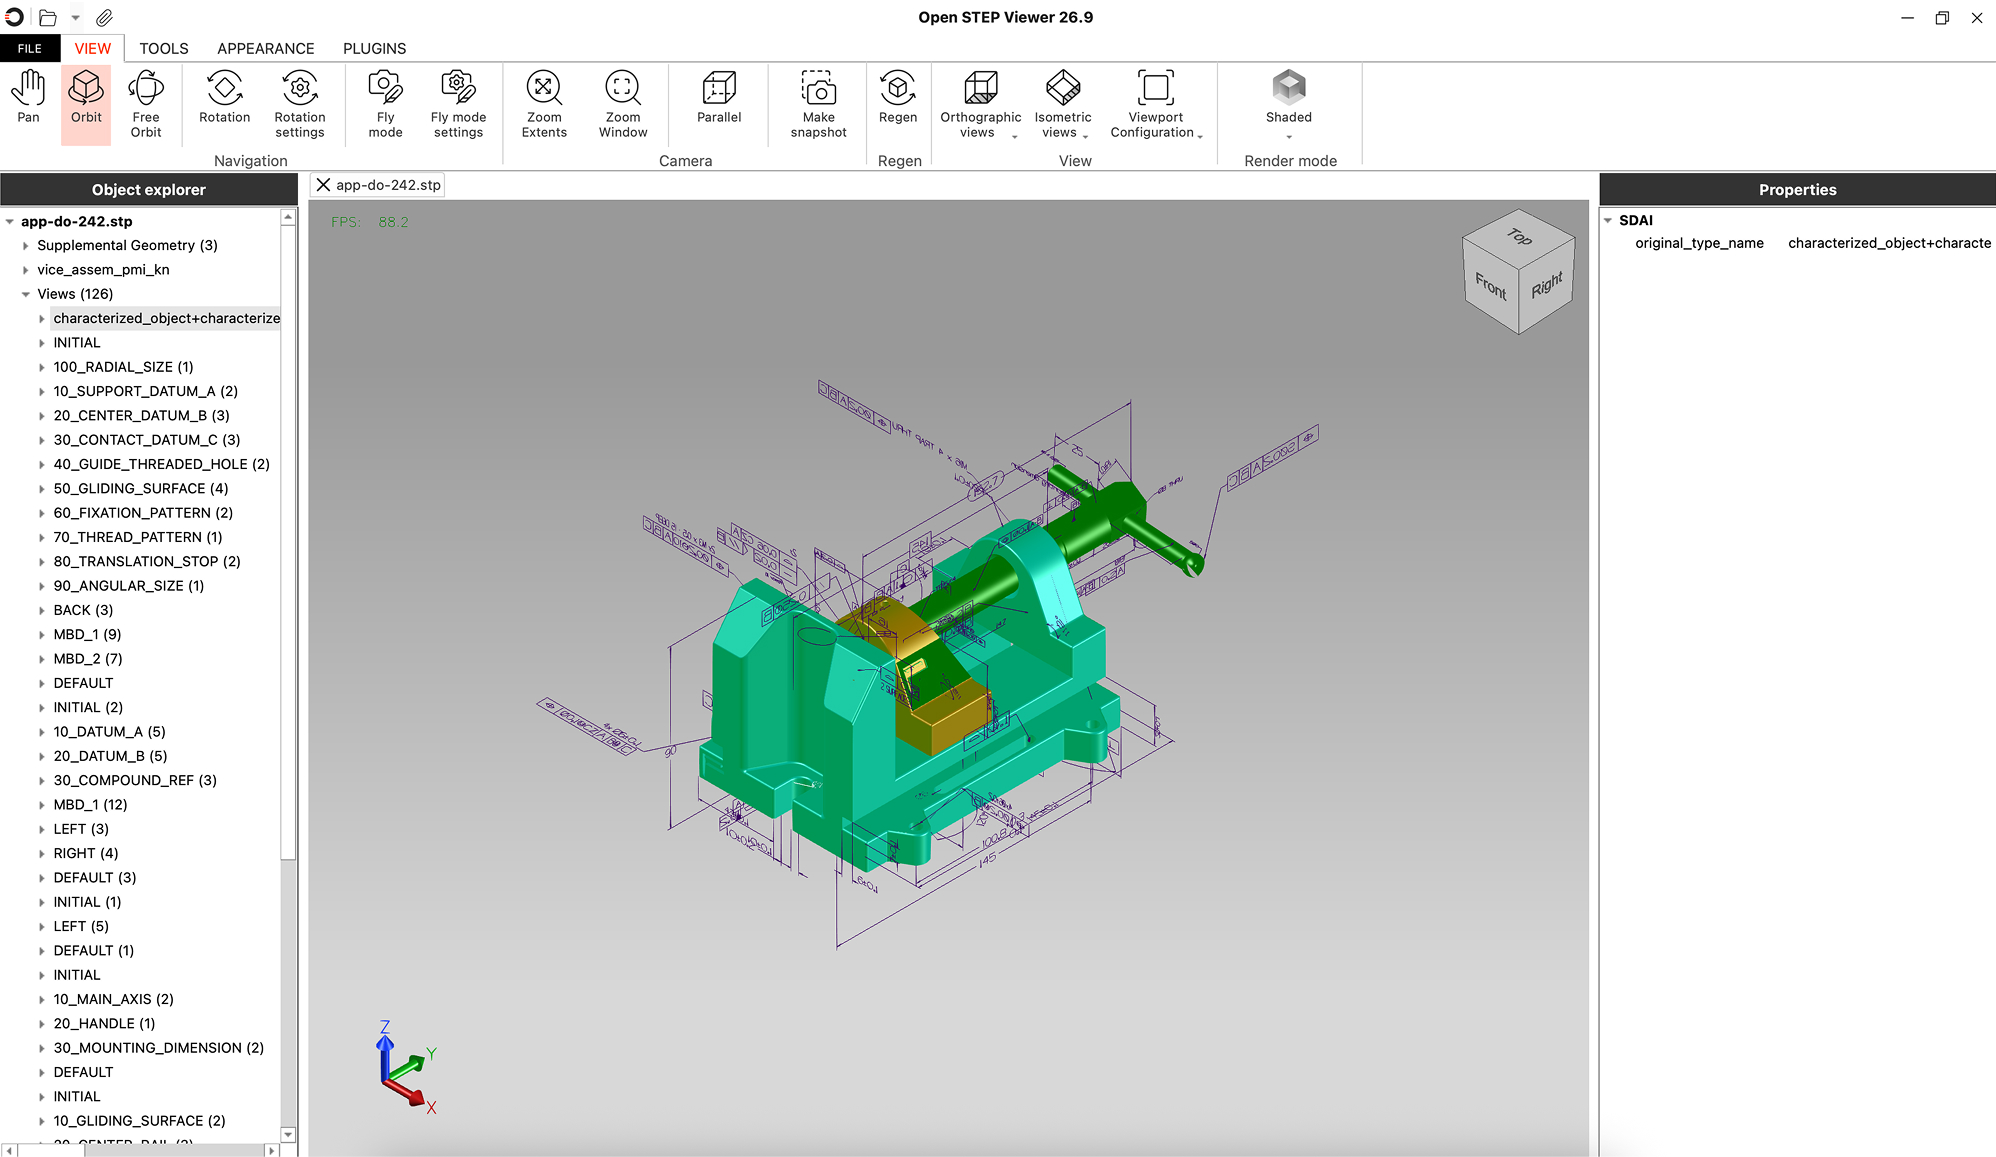Click the Rotation tool icon

[x=224, y=88]
